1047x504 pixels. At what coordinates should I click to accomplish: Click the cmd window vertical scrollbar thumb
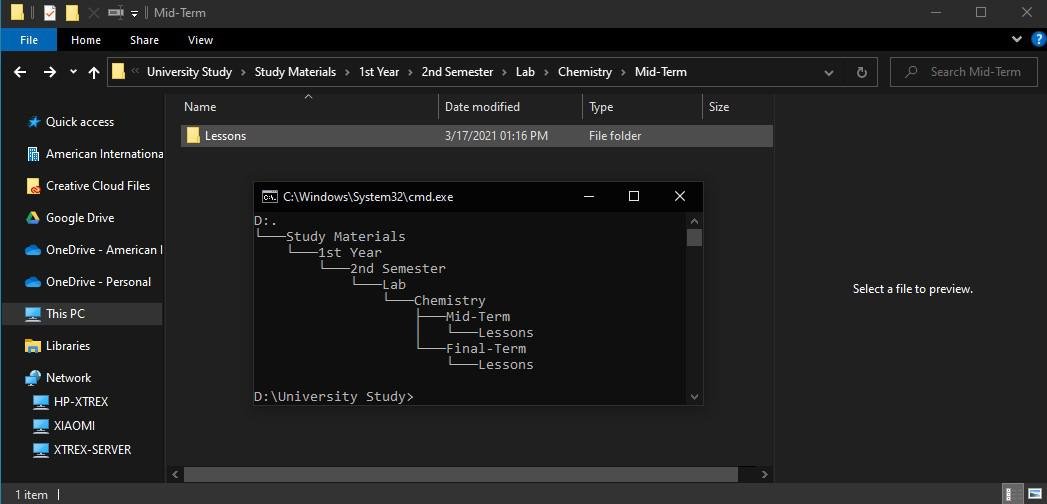click(694, 237)
